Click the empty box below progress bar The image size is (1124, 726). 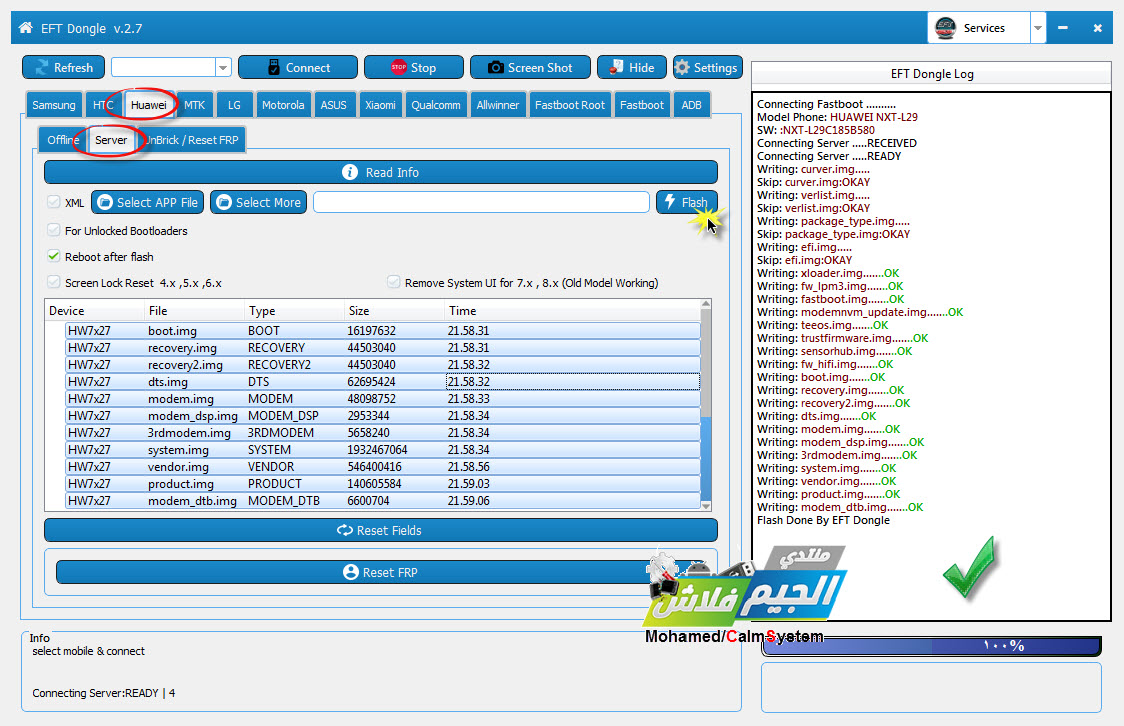pos(931,687)
